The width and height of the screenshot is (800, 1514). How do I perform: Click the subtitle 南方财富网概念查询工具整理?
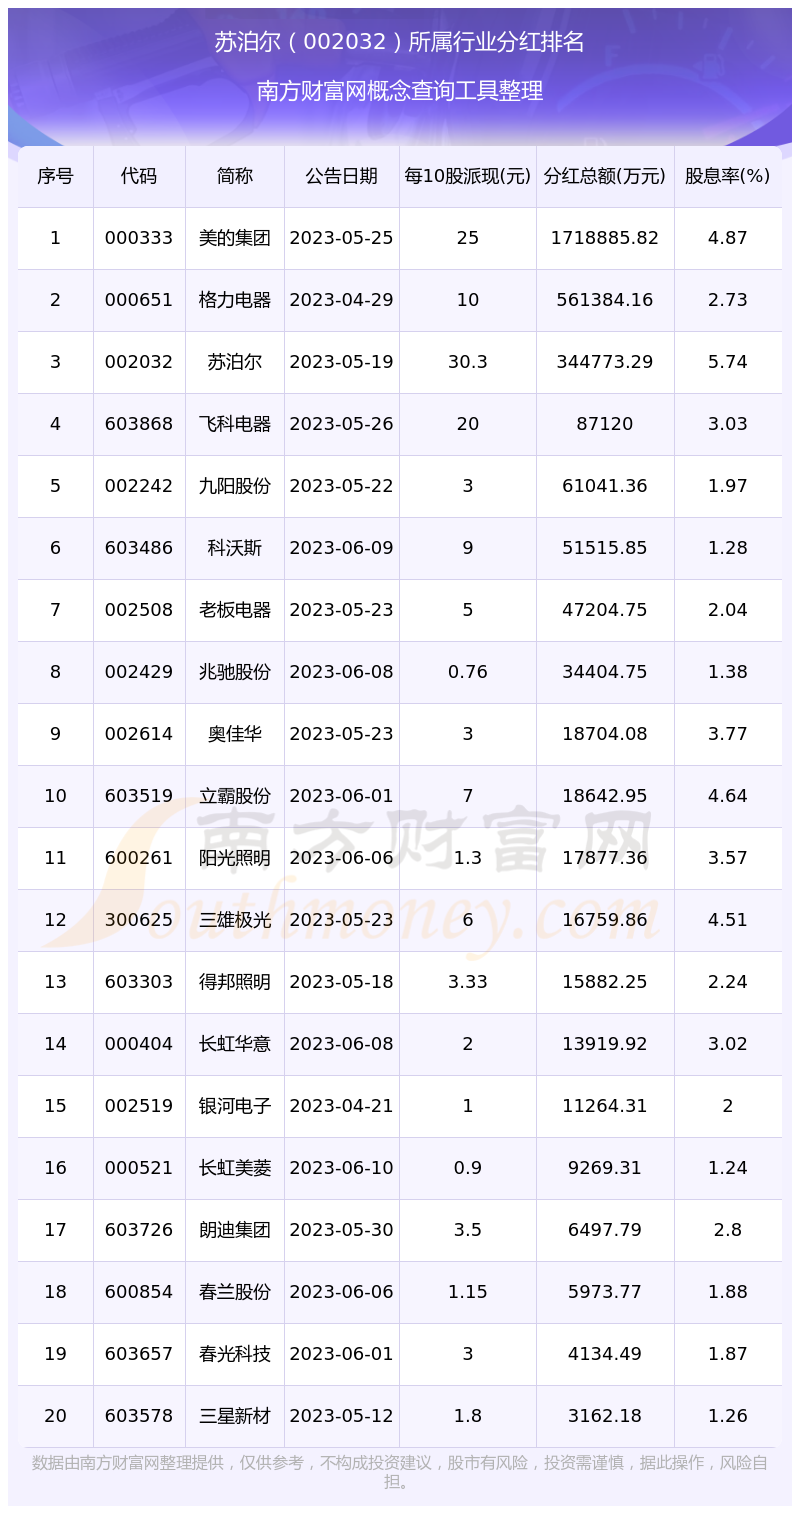tap(399, 91)
